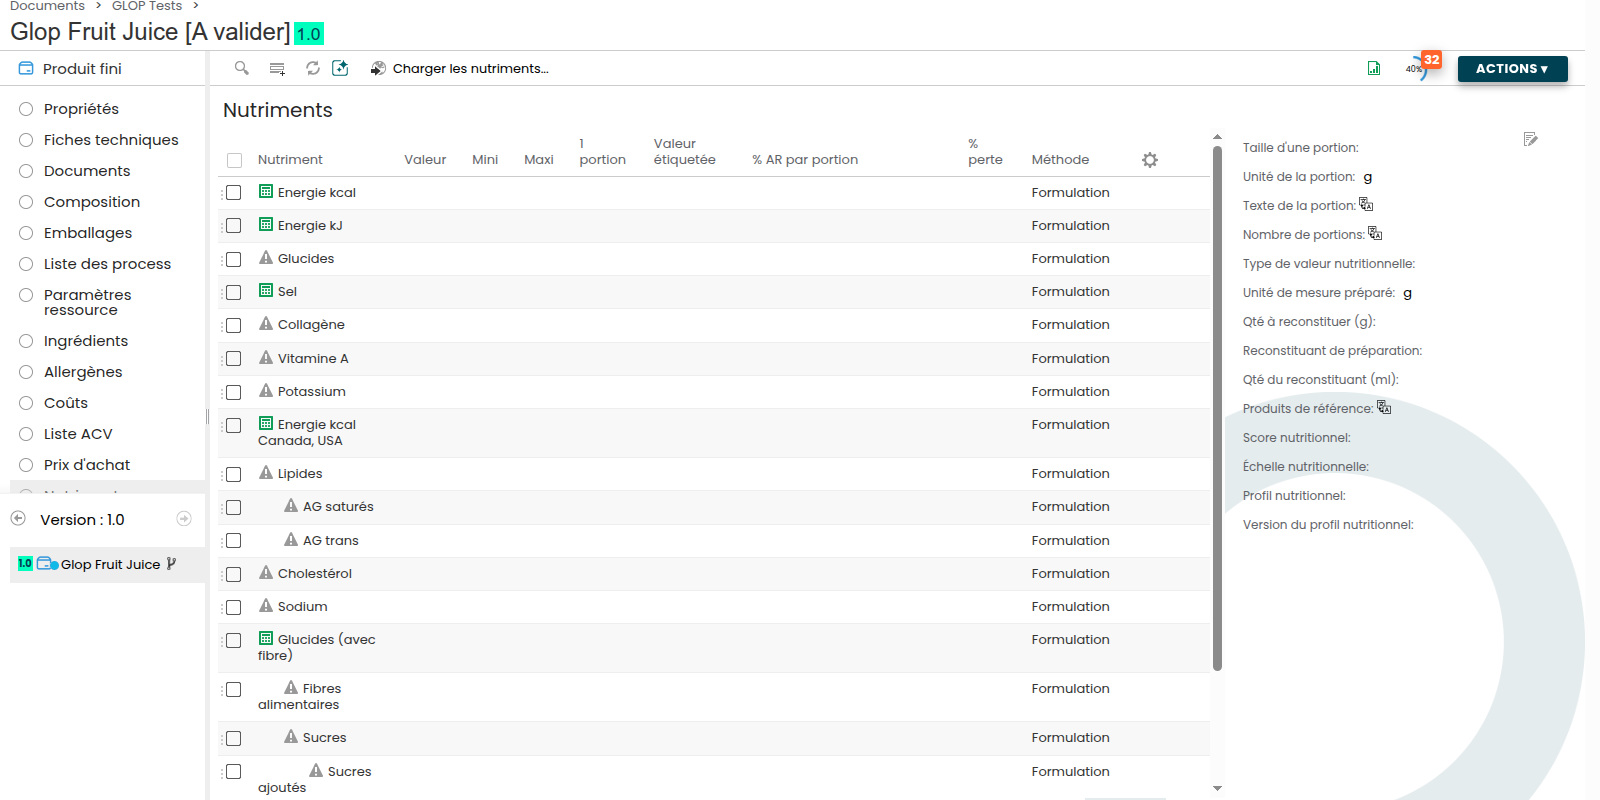Screen dimensions: 1600x800
Task: Click the 40% completion progress indicator
Action: 1415,69
